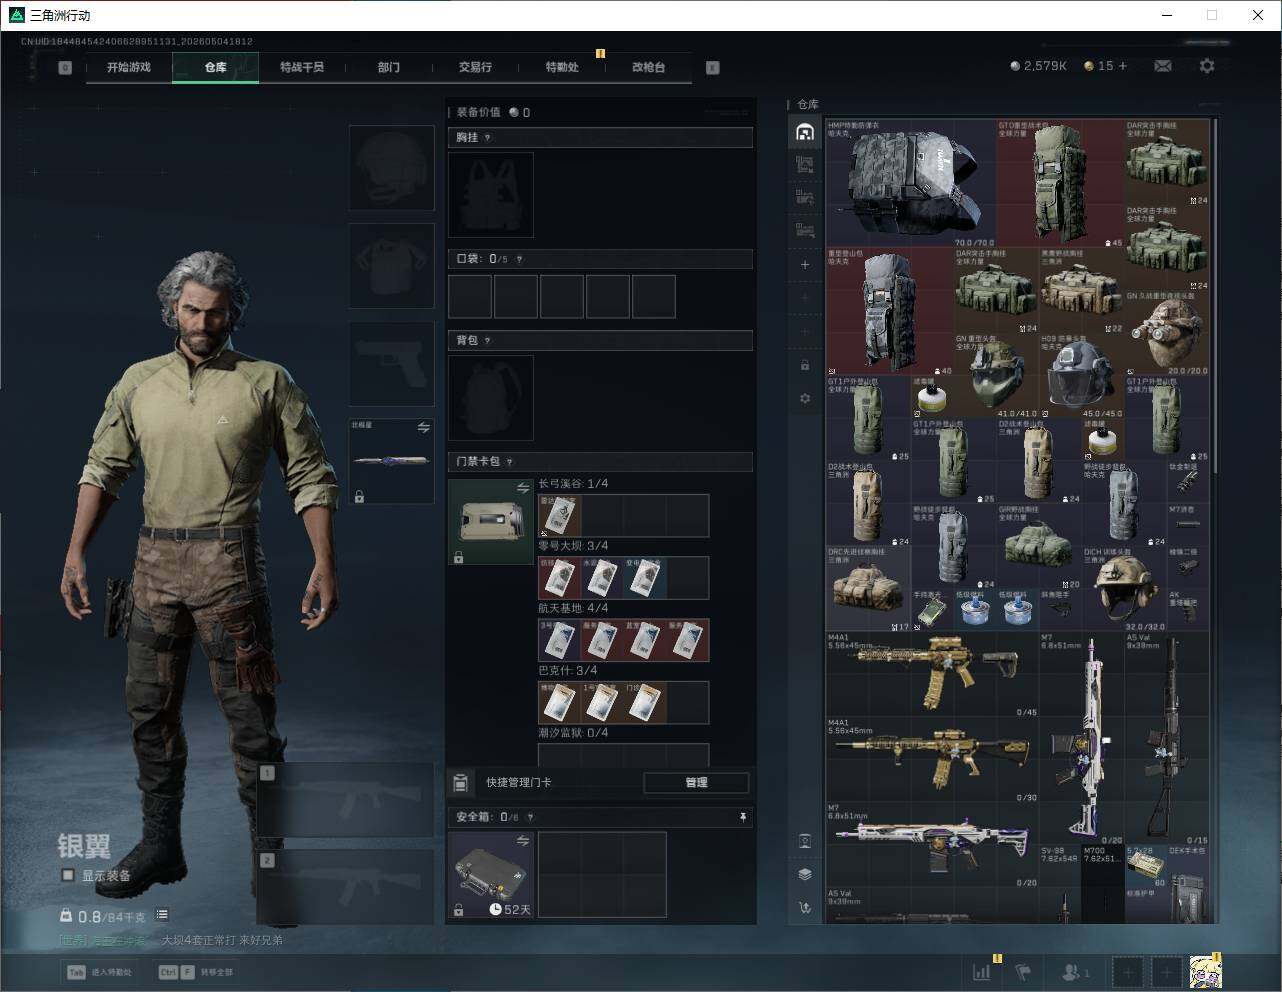The width and height of the screenshot is (1282, 992).
Task: Select primary weapon slot 2
Action: [346, 887]
